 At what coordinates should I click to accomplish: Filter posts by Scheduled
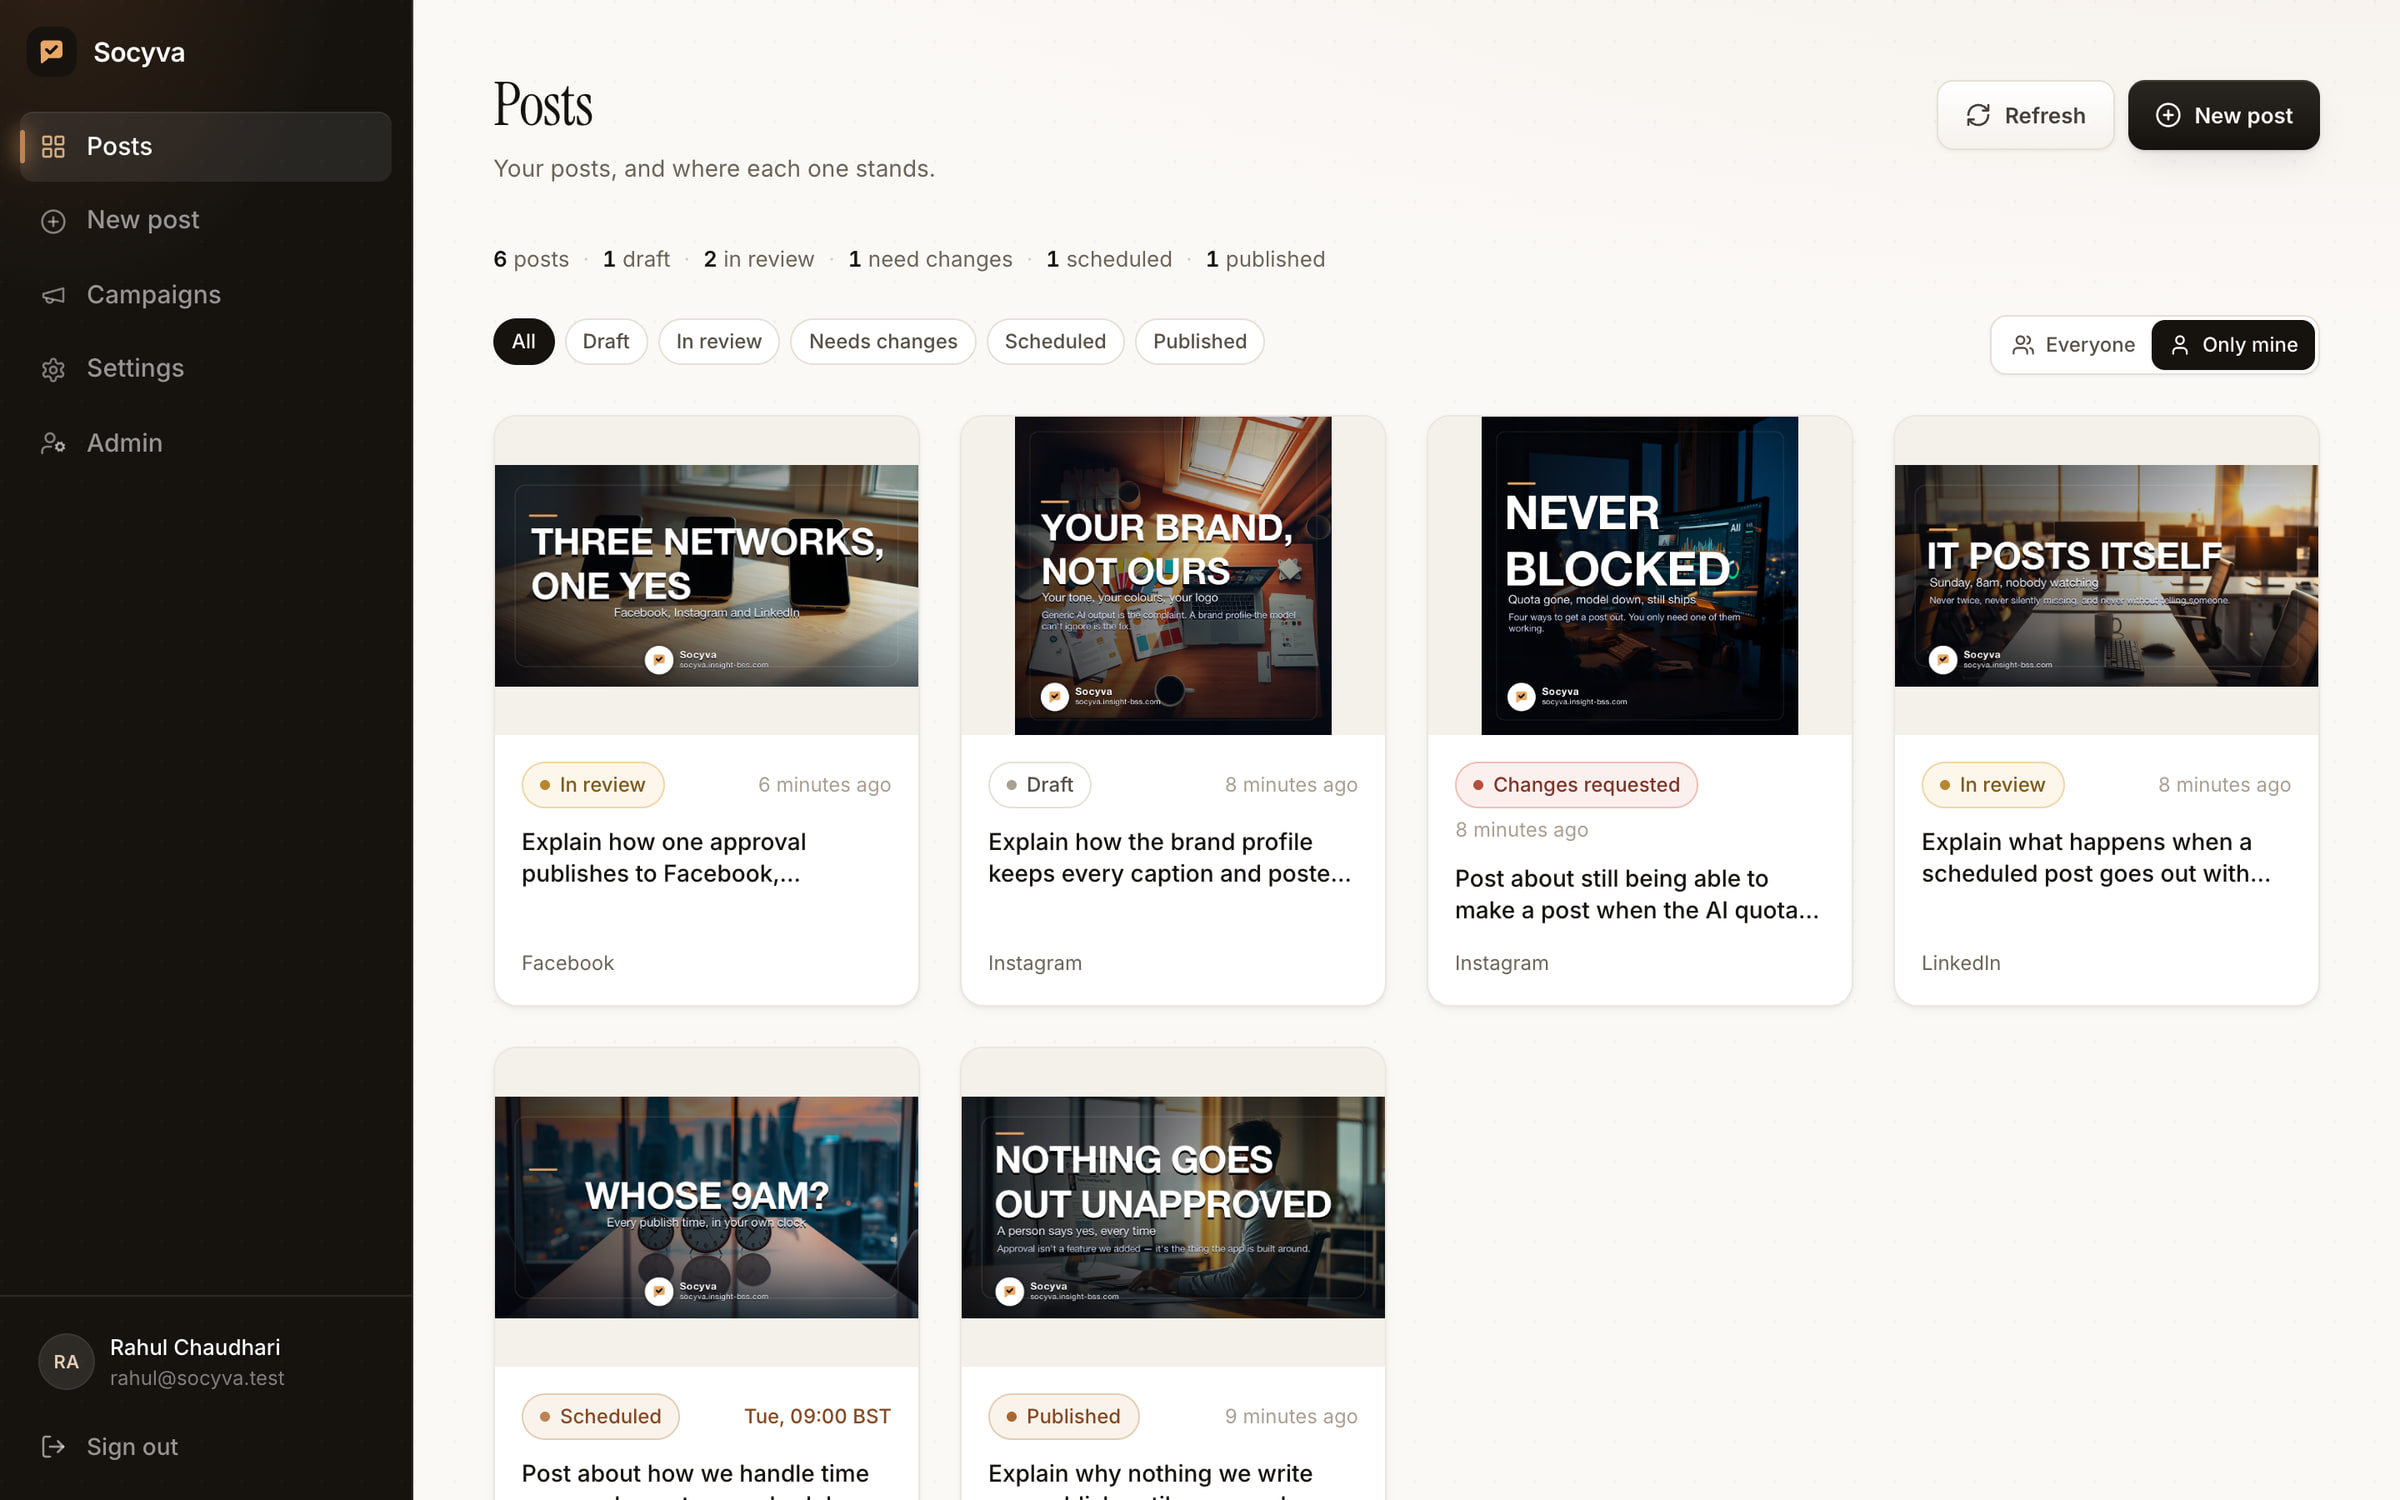coord(1055,342)
